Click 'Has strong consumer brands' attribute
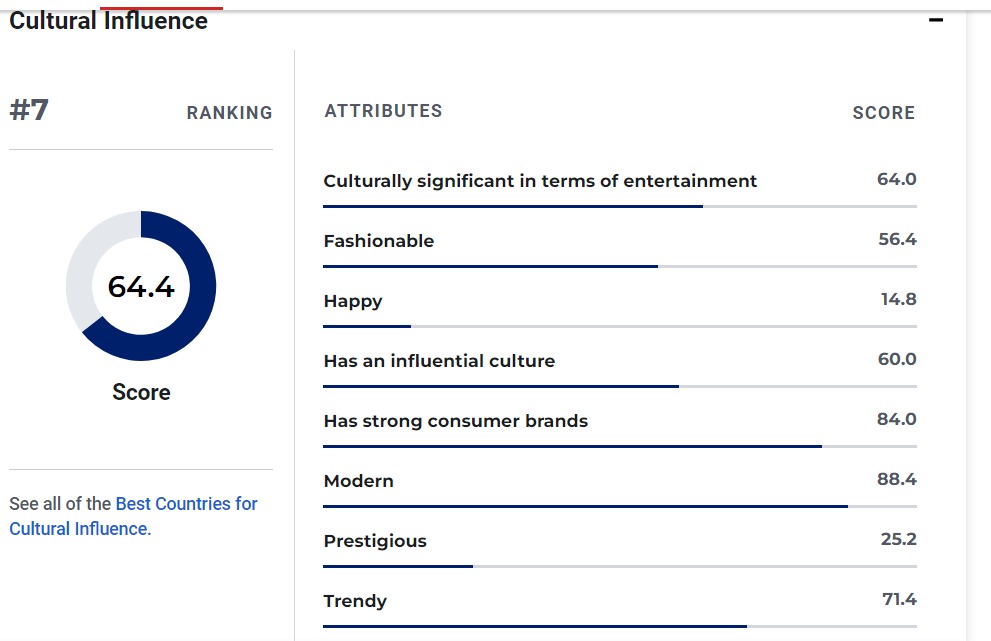991x641 pixels. [456, 421]
